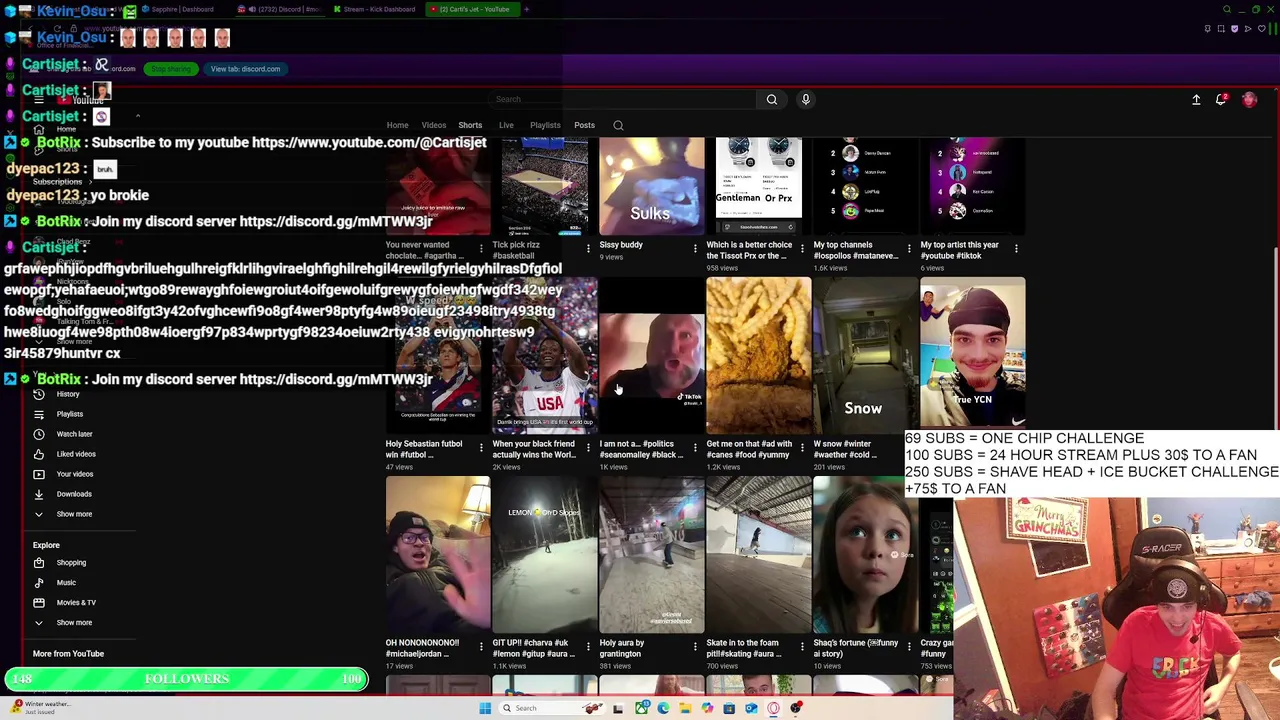This screenshot has width=1280, height=720.
Task: Click the Shopping bag icon
Action: [39, 563]
